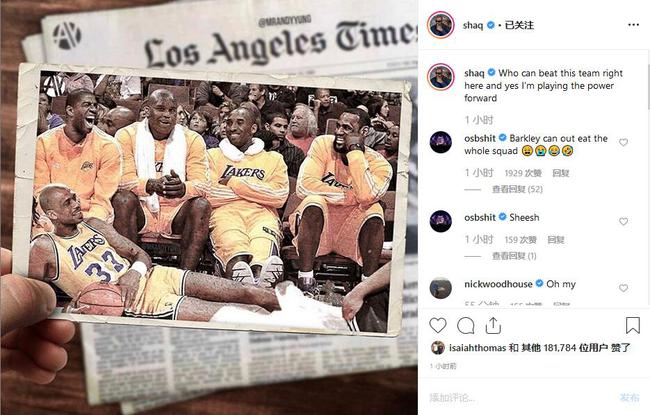The width and height of the screenshot is (650, 415).
Task: Reply to the Barkley comment via 回复
Action: tap(561, 173)
